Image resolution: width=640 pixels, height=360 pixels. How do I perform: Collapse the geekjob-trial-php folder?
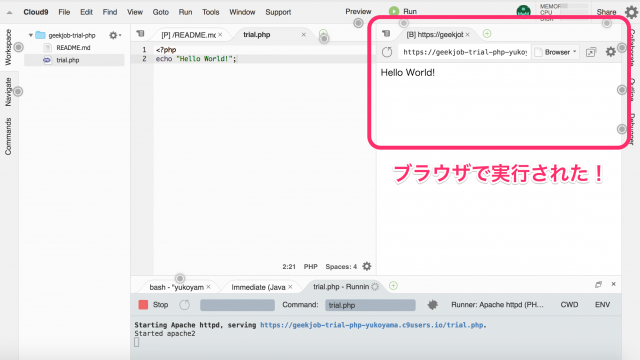click(x=31, y=35)
